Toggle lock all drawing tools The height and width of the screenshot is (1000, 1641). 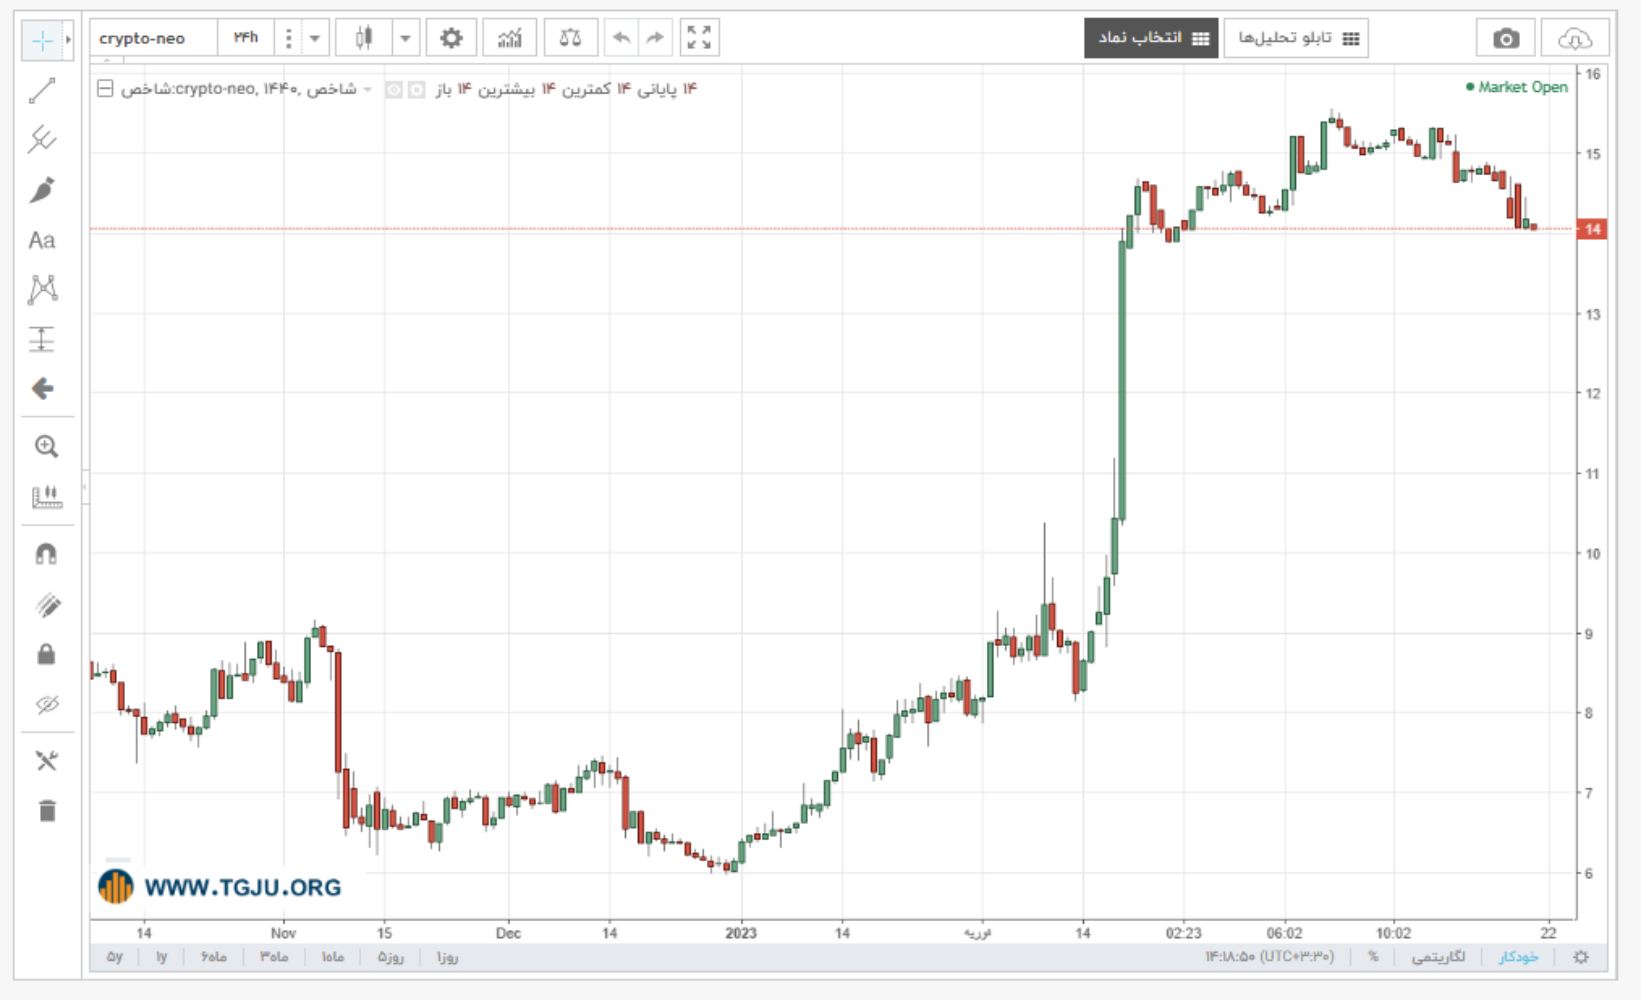point(46,655)
